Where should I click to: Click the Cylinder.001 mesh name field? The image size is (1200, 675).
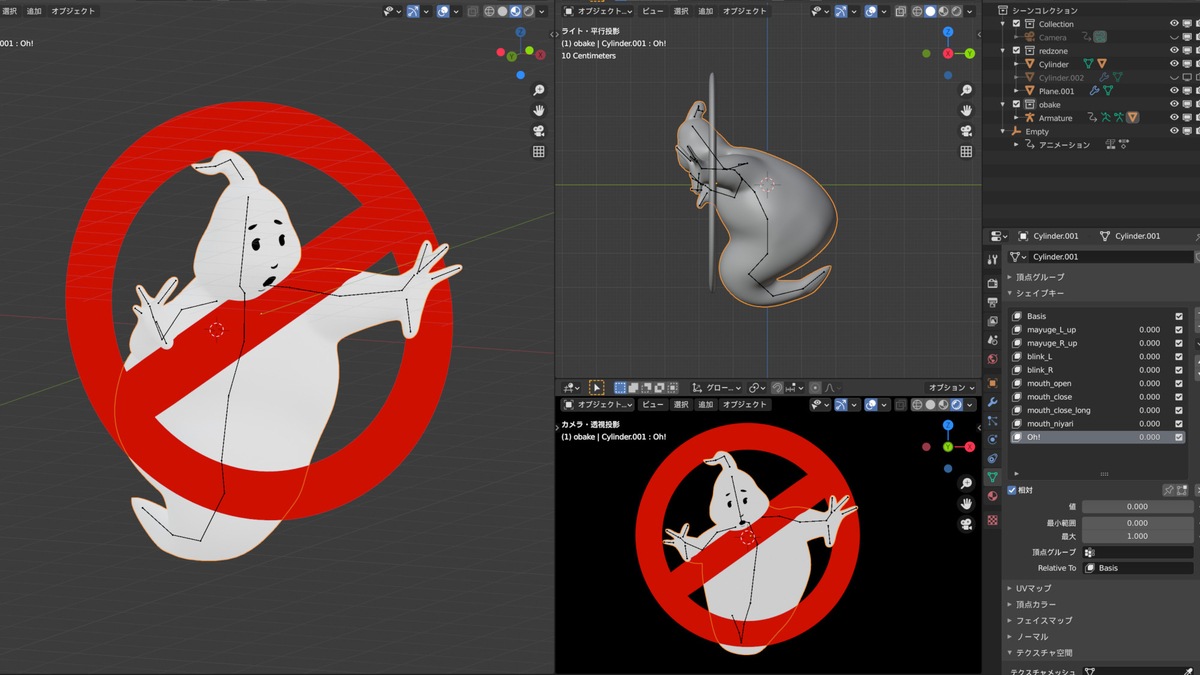[x=1110, y=257]
